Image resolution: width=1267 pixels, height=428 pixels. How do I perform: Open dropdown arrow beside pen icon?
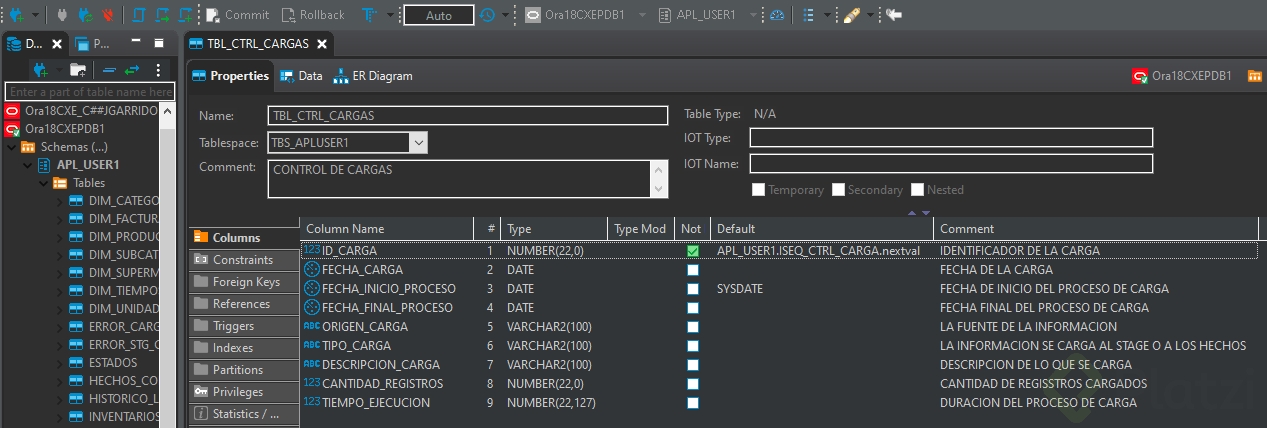[870, 15]
